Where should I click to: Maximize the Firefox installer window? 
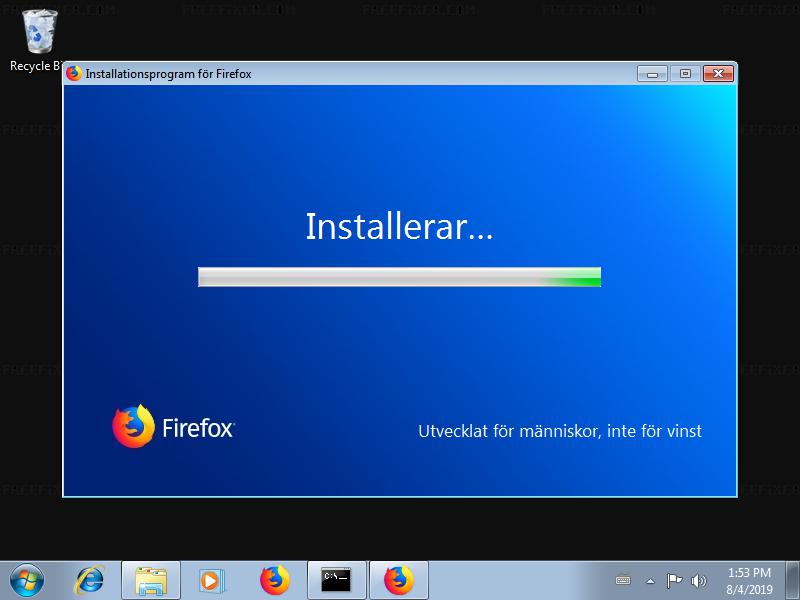point(685,74)
